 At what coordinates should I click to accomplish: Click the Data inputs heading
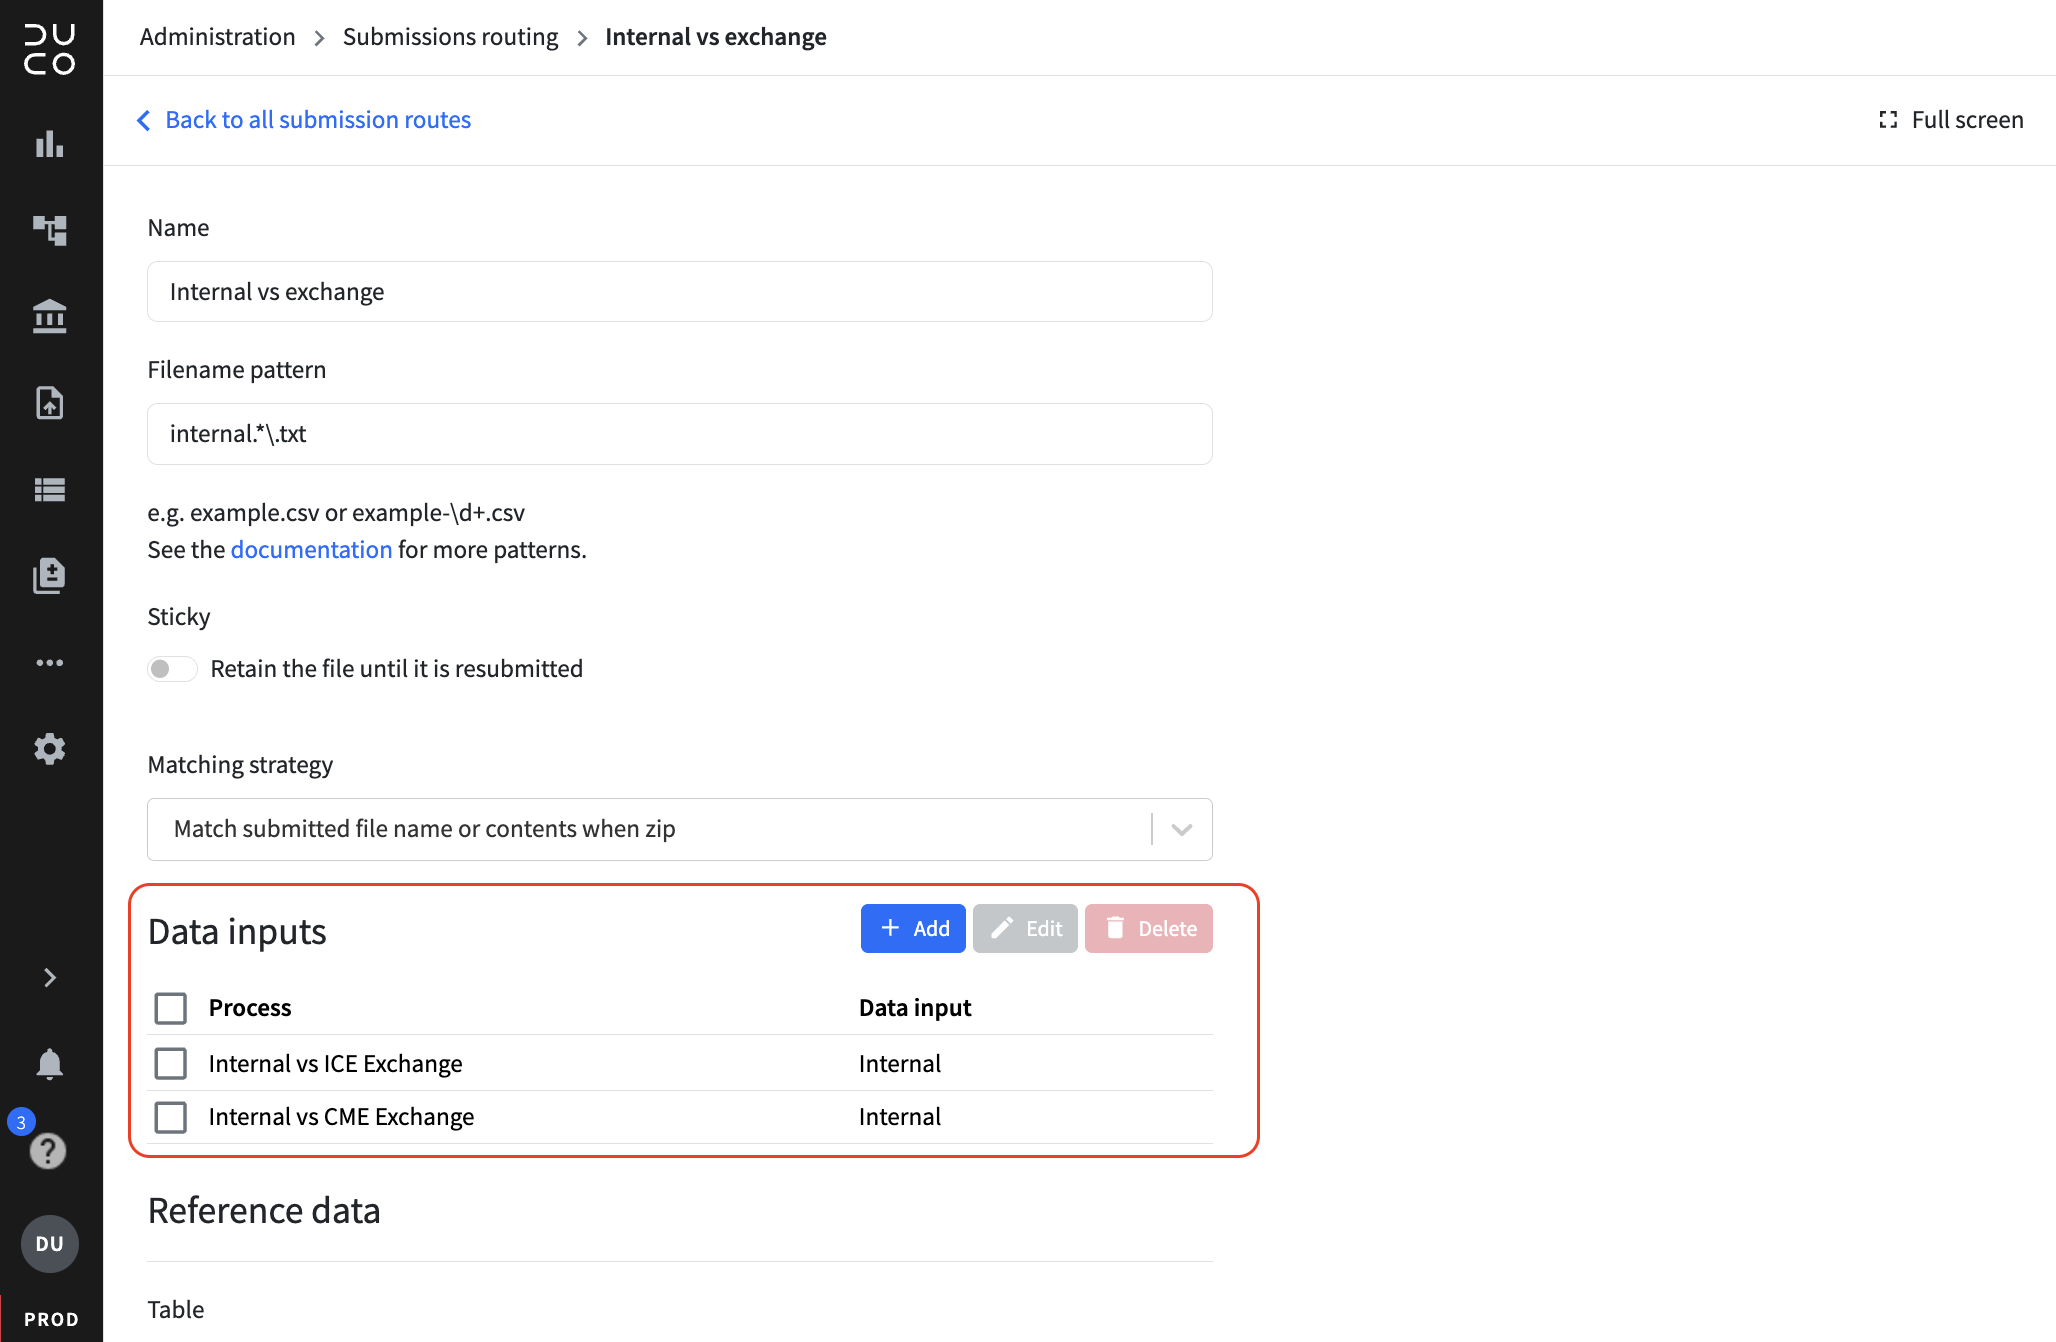237,932
